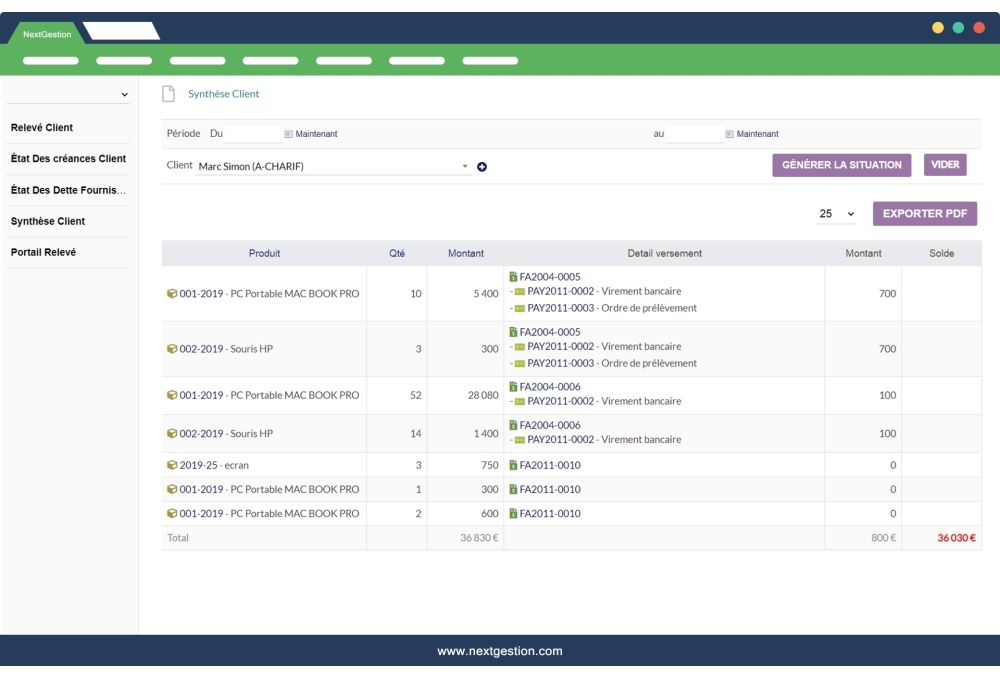The height and width of the screenshot is (679, 1000).
Task: Click the document icon next to Synthèse Client title
Action: pyautogui.click(x=168, y=93)
